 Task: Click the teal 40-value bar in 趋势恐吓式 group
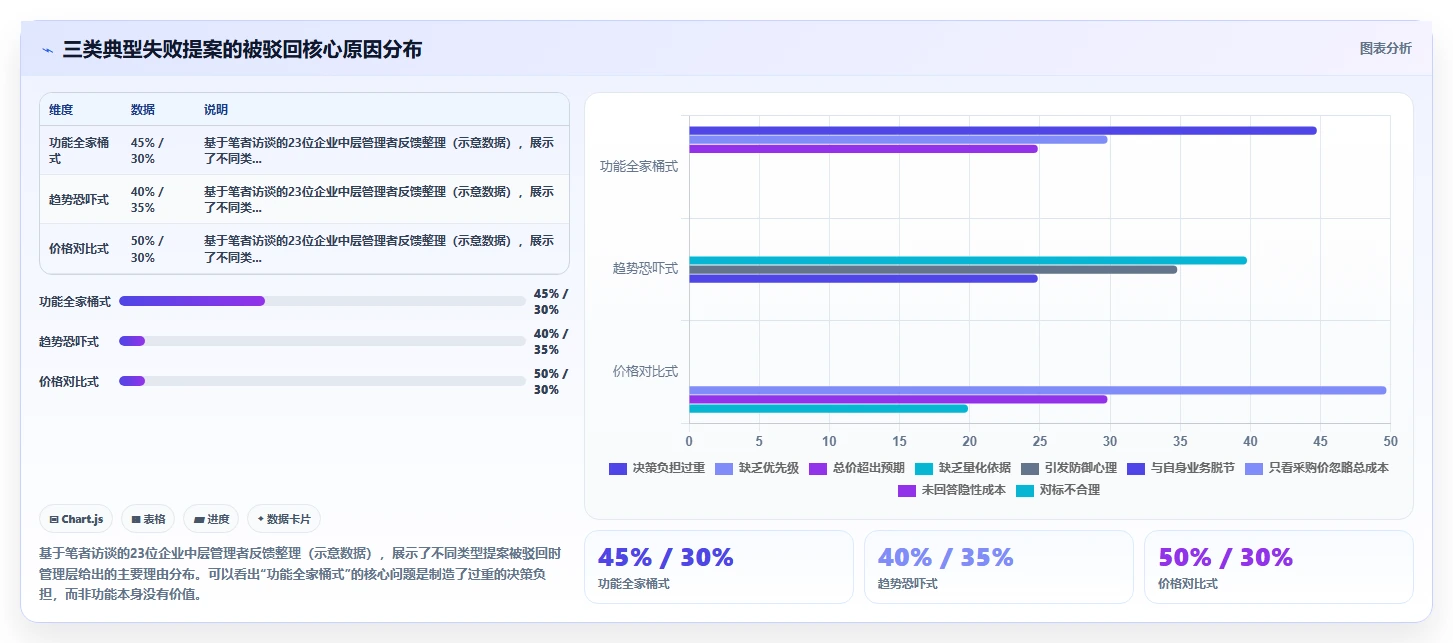967,260
